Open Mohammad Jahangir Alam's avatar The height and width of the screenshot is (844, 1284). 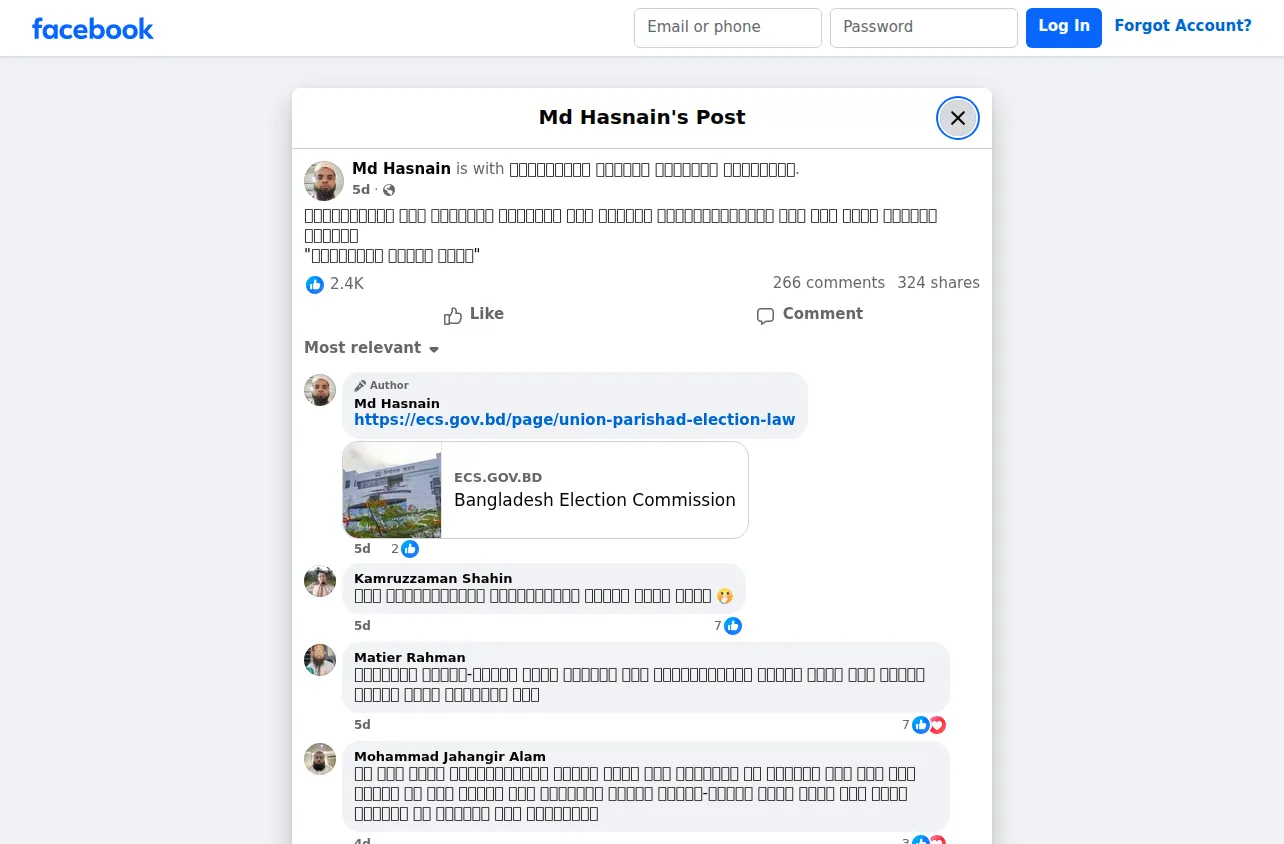tap(320, 759)
